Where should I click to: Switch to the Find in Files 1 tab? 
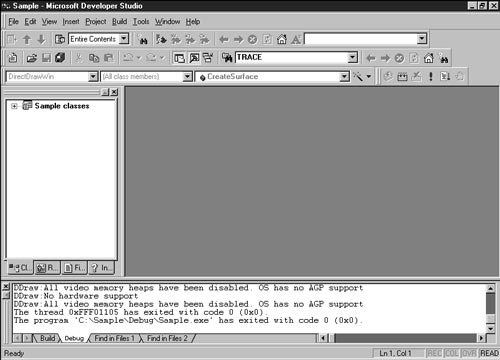pos(114,338)
